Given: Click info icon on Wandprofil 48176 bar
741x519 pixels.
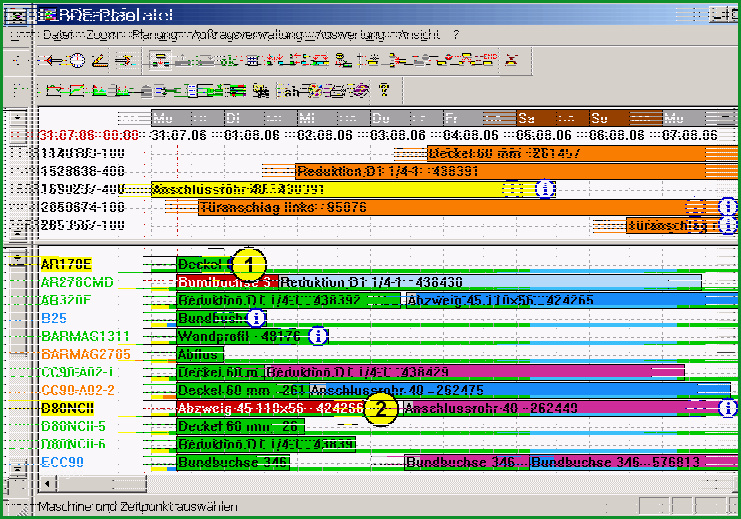Looking at the screenshot, I should click(x=318, y=336).
